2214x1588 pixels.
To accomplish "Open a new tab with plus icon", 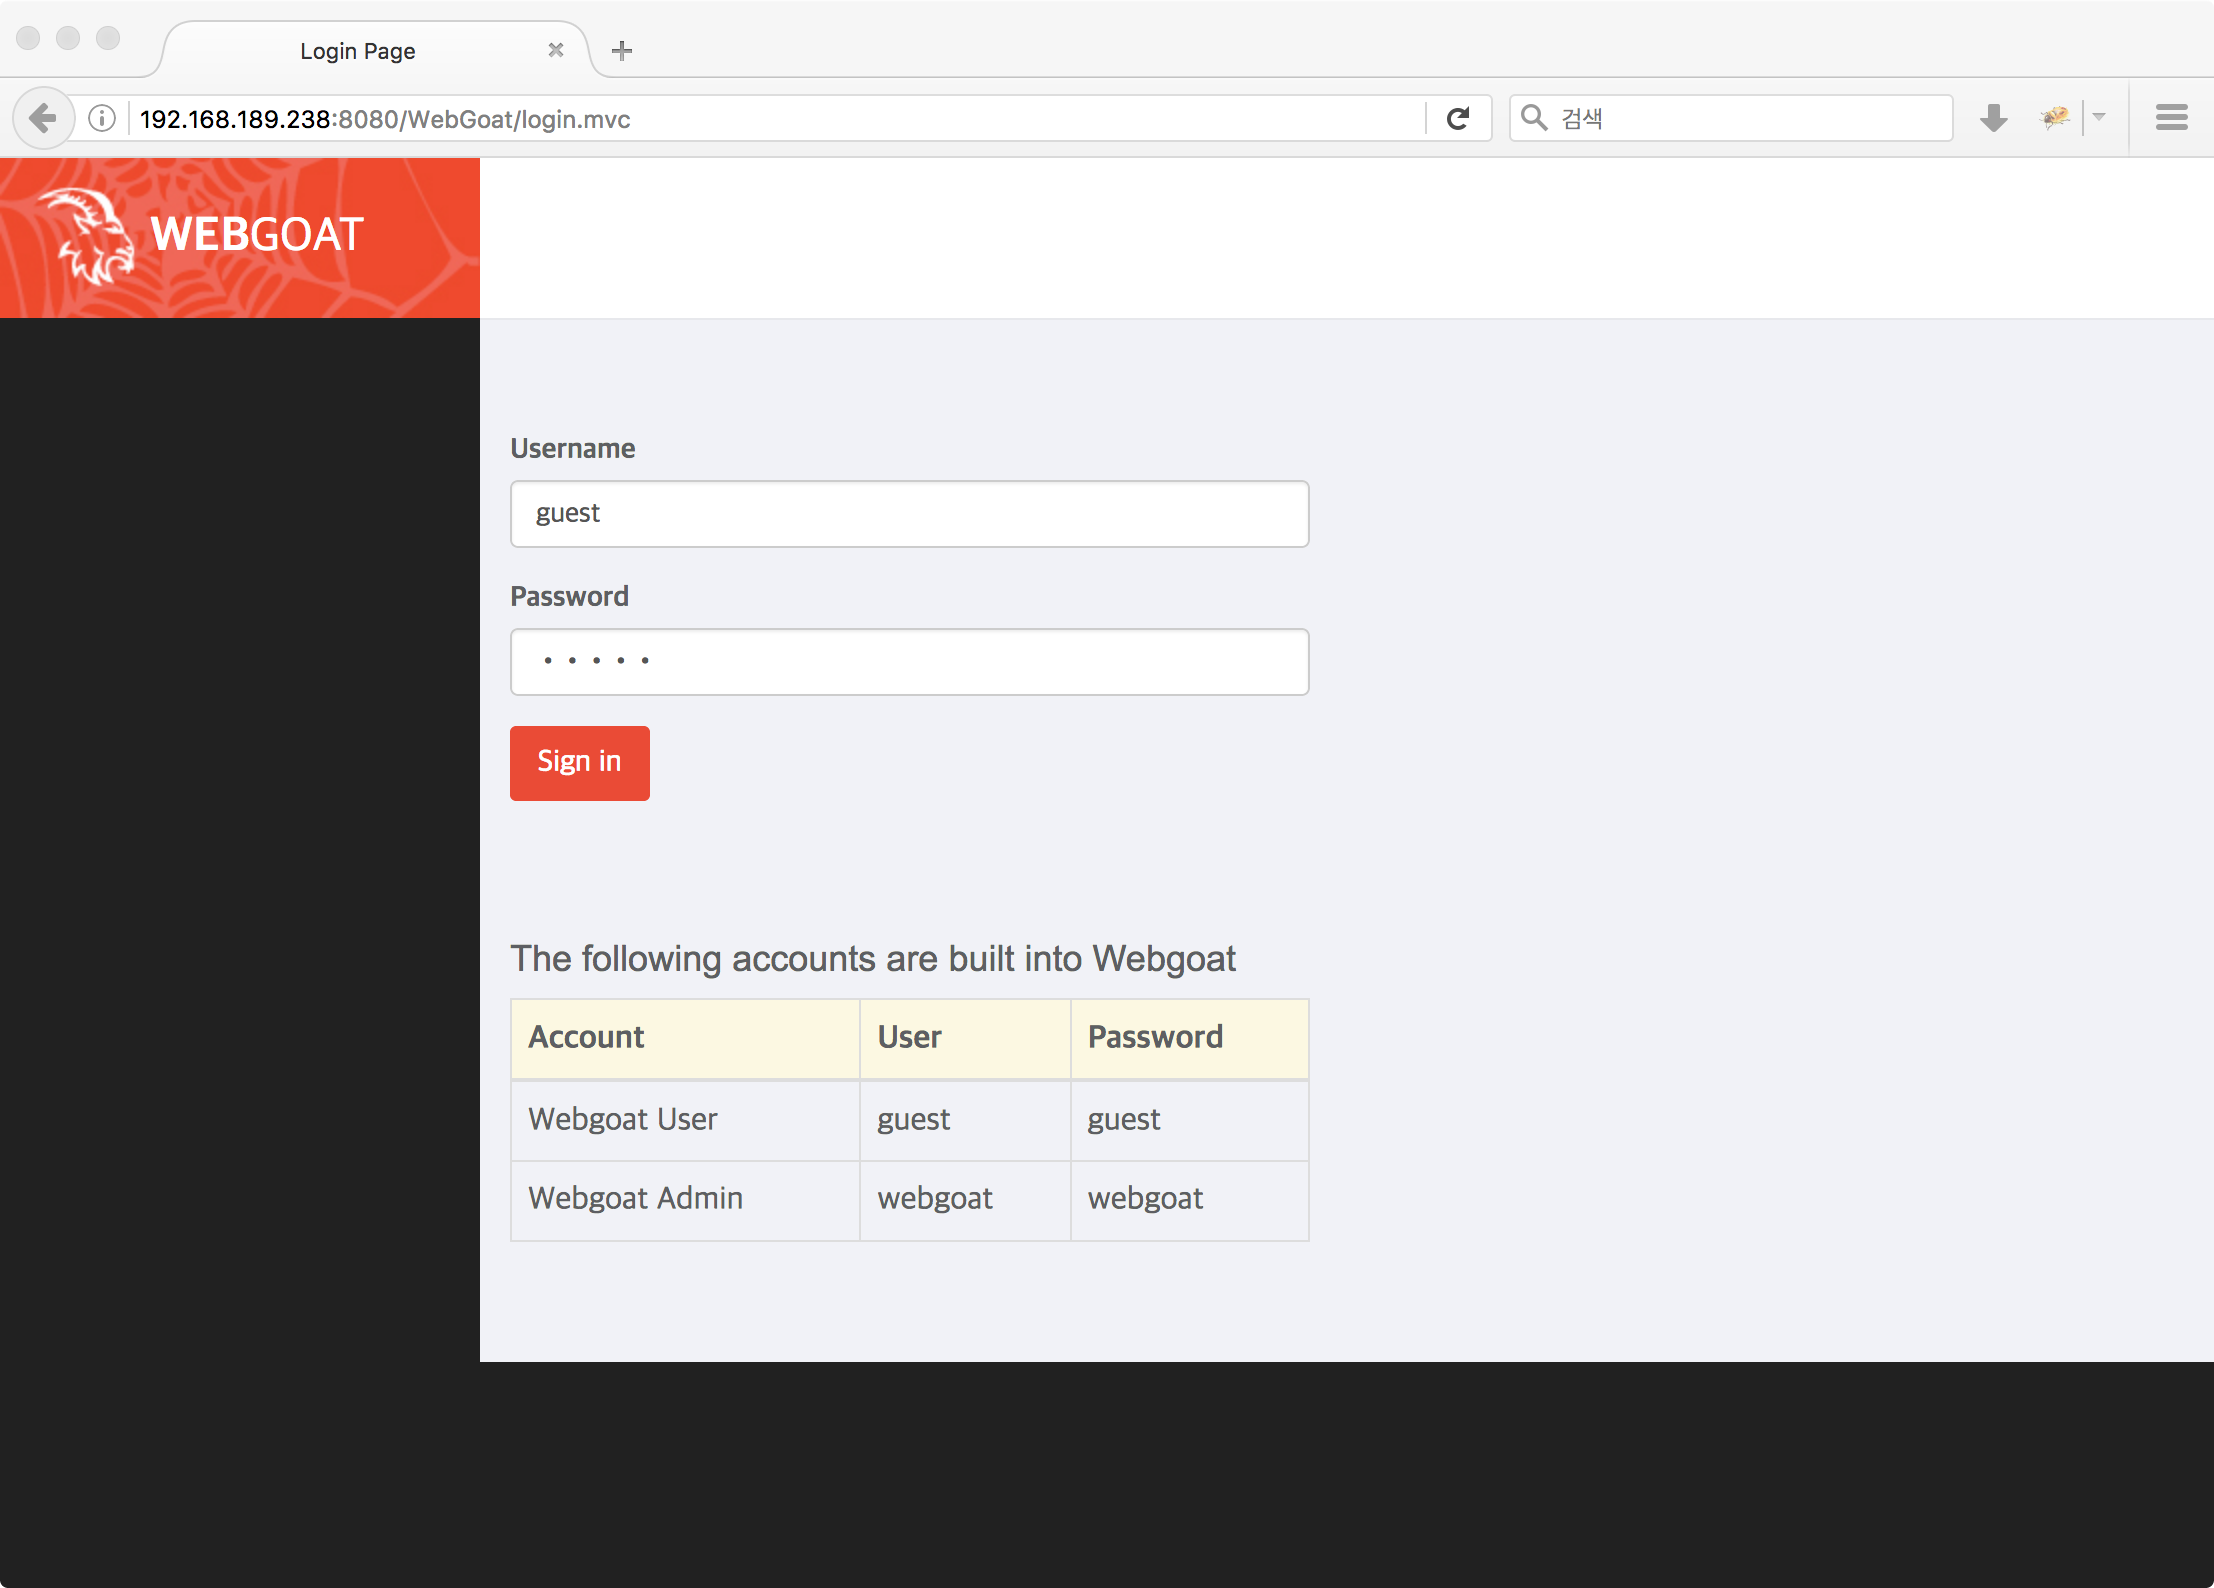I will 622,51.
